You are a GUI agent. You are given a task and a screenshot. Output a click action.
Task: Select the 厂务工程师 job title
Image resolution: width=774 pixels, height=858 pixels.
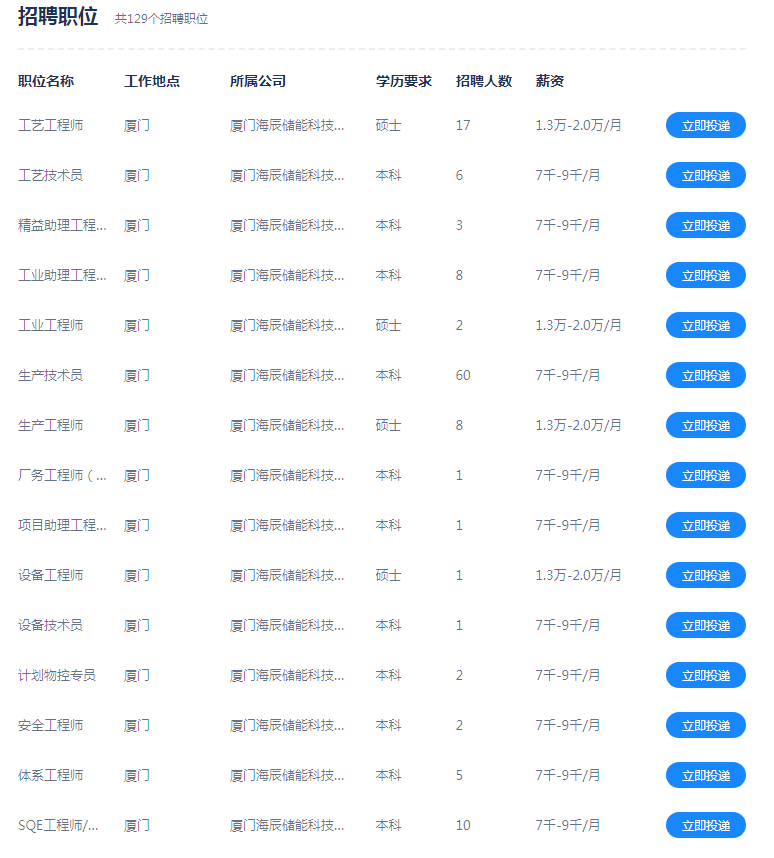click(62, 475)
